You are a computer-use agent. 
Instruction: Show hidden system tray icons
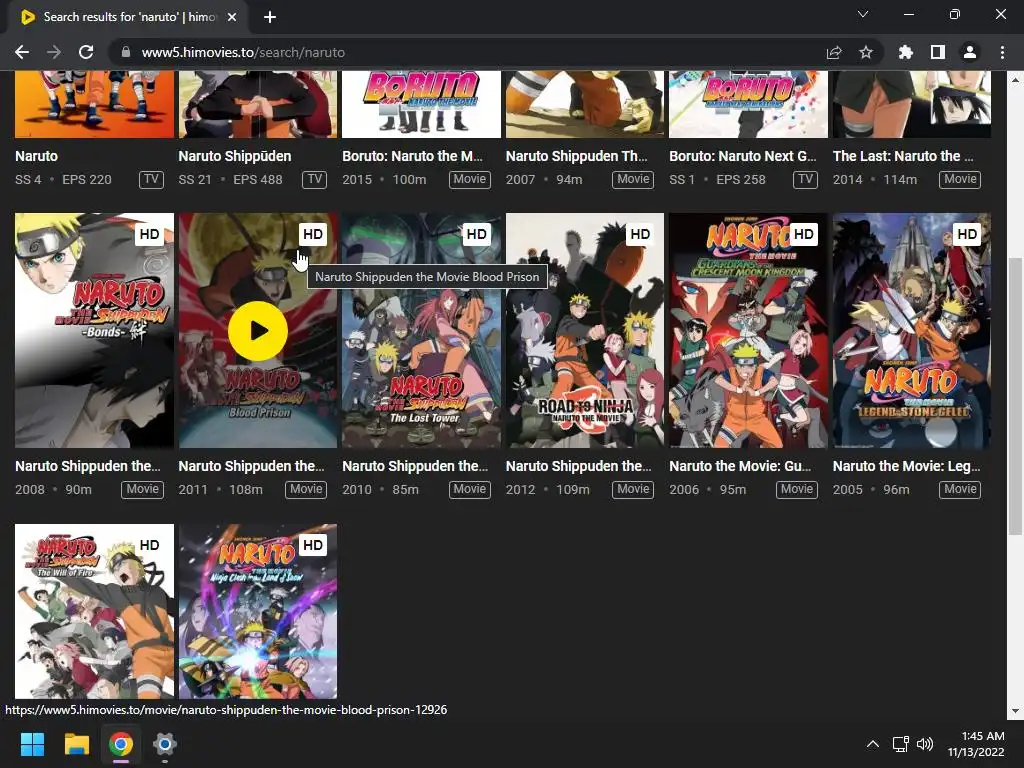tap(872, 744)
